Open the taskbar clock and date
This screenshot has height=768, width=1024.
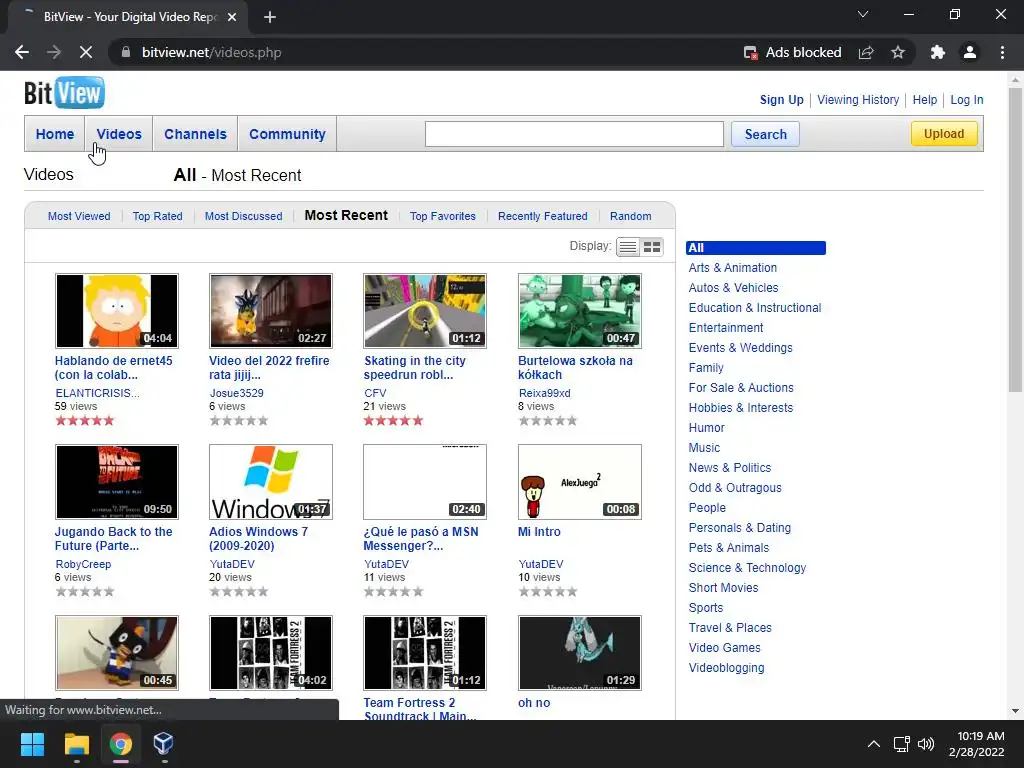click(978, 744)
